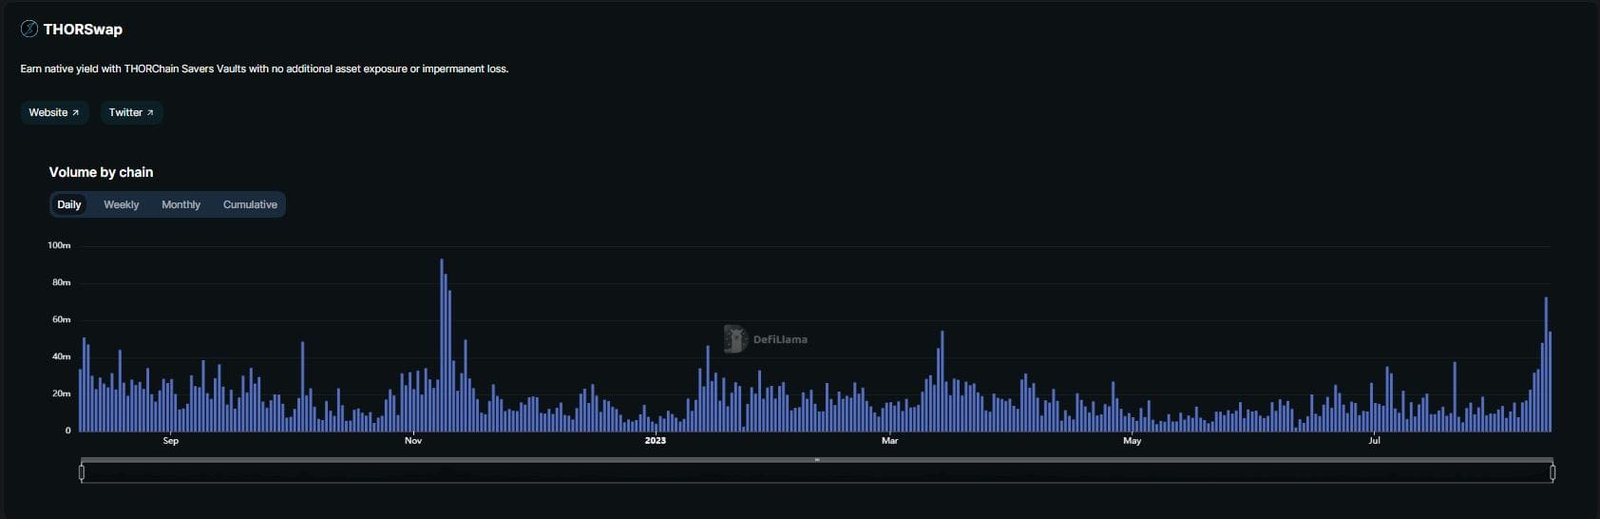Viewport: 1600px width, 519px height.
Task: Switch to Monthly volume view
Action: click(181, 205)
